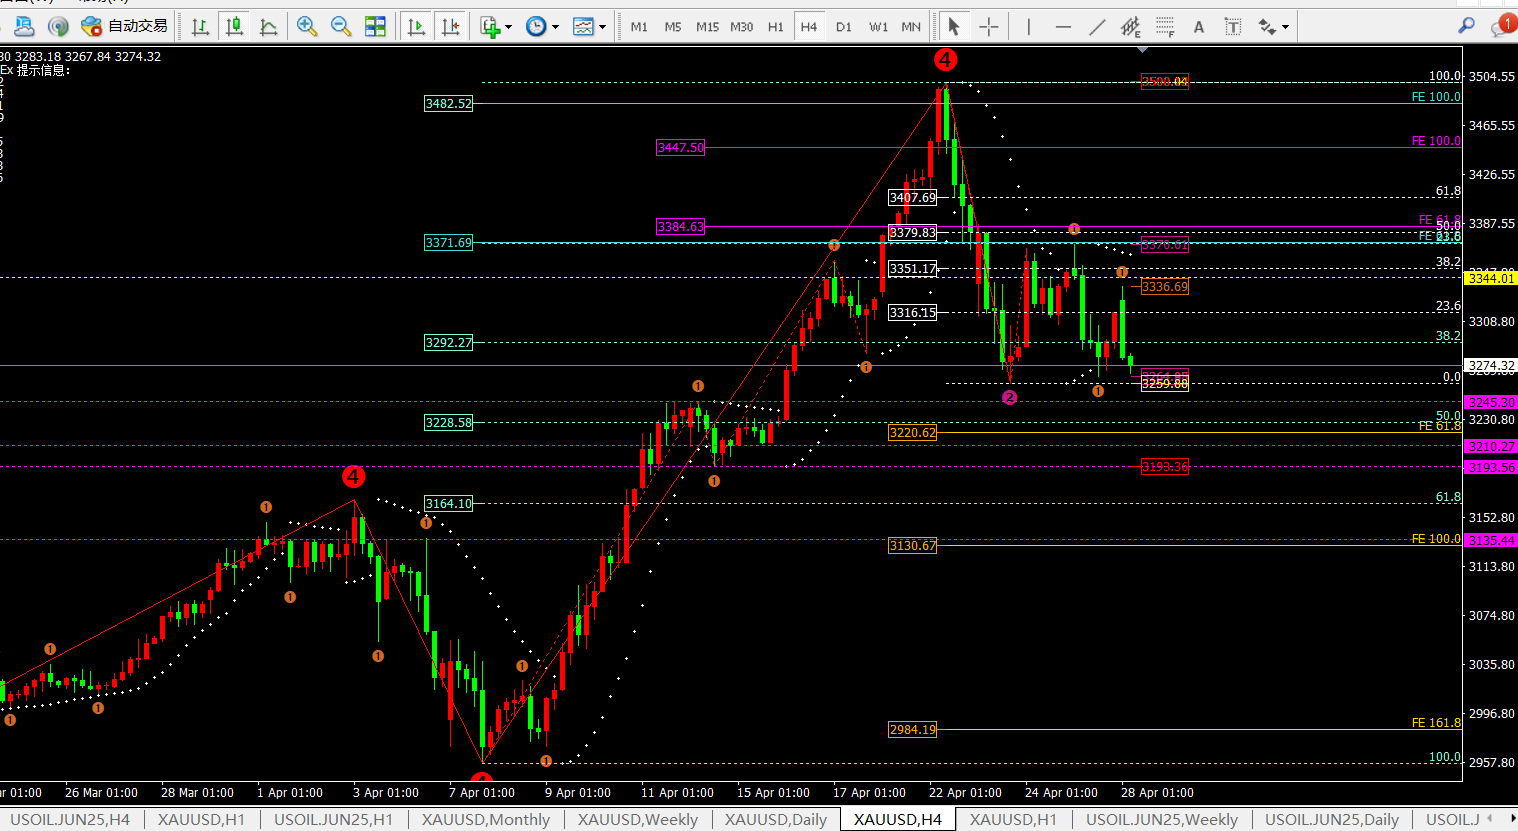1518x831 pixels.
Task: Select the equidistant channel tool
Action: pos(1130,27)
